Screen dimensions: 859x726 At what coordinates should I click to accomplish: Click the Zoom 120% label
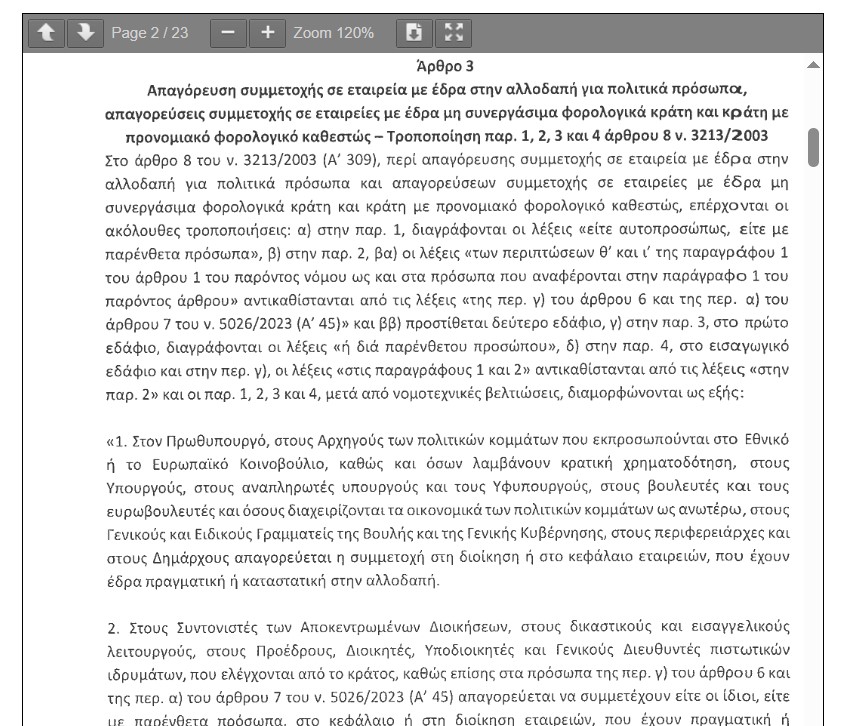pyautogui.click(x=333, y=33)
